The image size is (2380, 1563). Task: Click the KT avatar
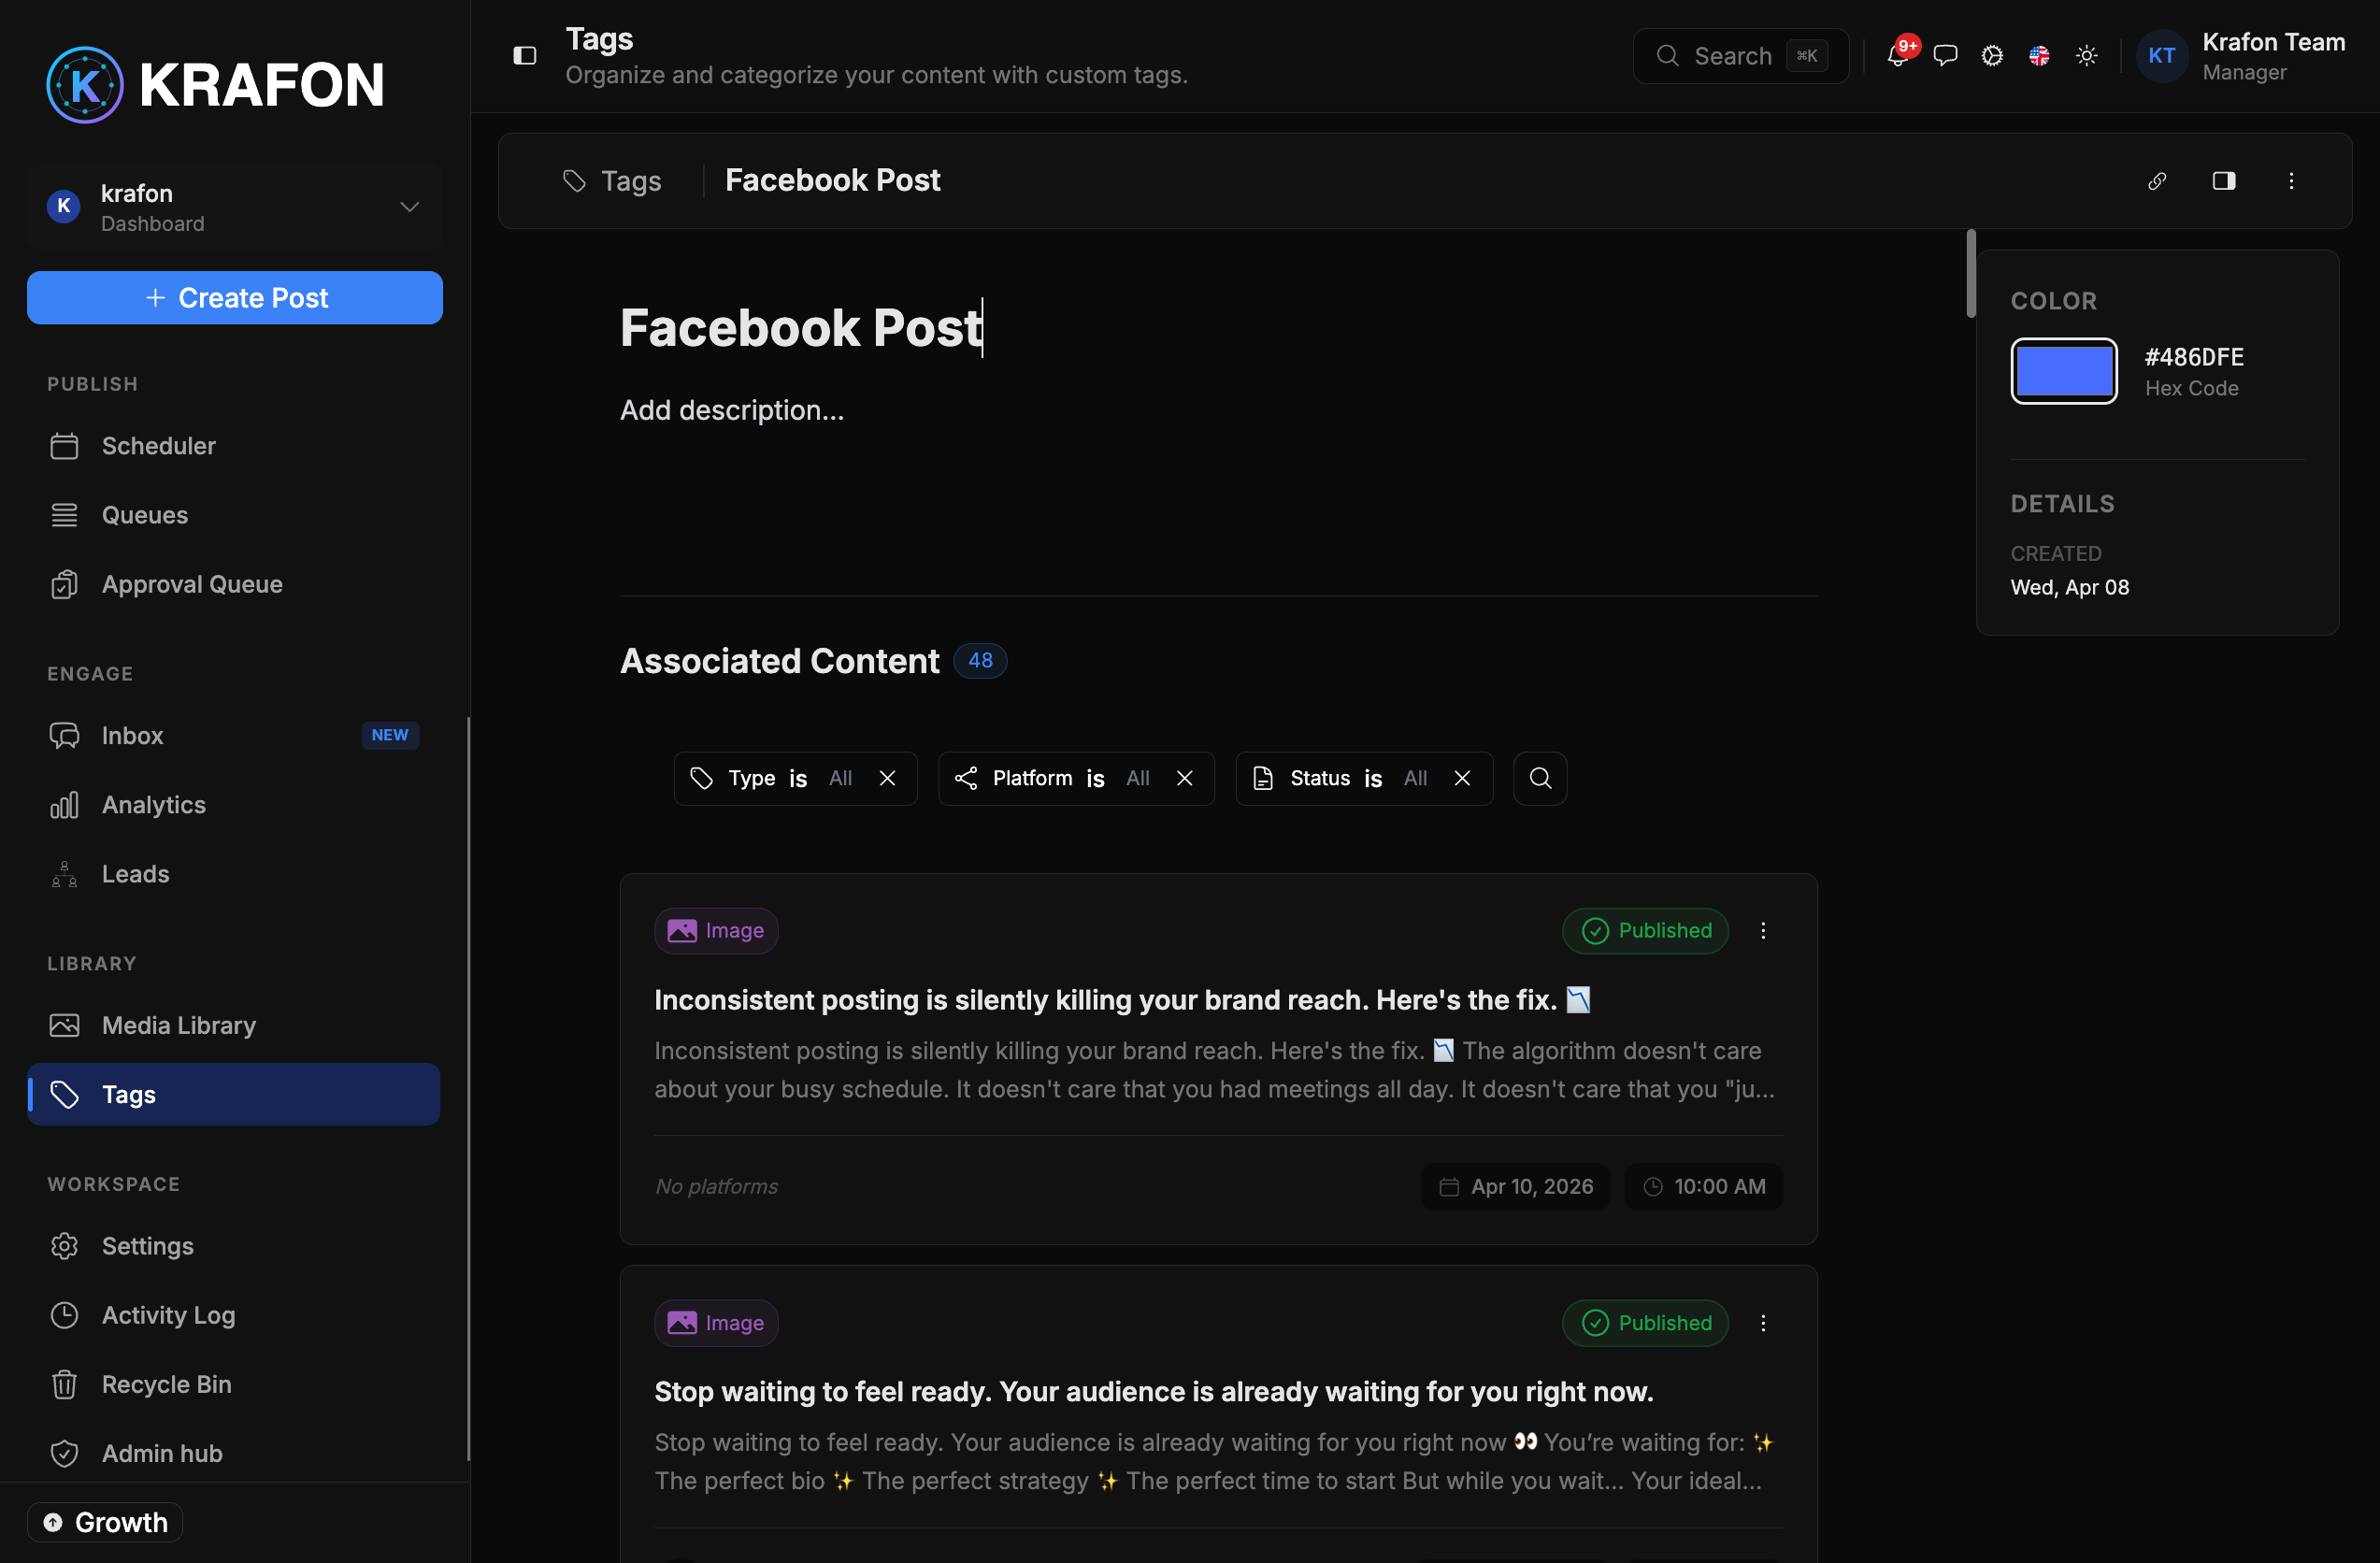[2162, 56]
